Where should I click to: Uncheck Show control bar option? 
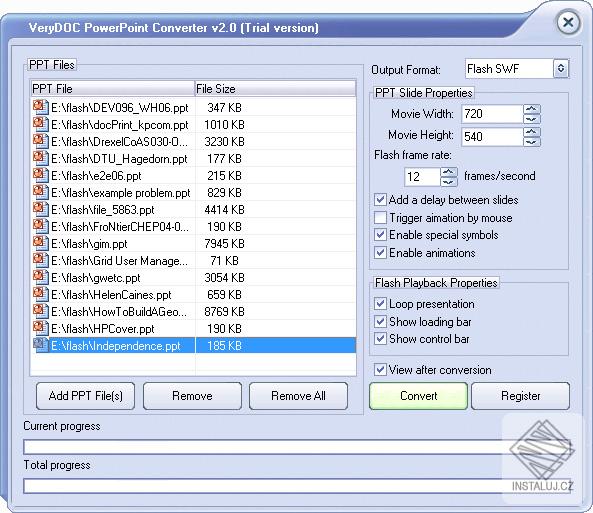[x=380, y=339]
